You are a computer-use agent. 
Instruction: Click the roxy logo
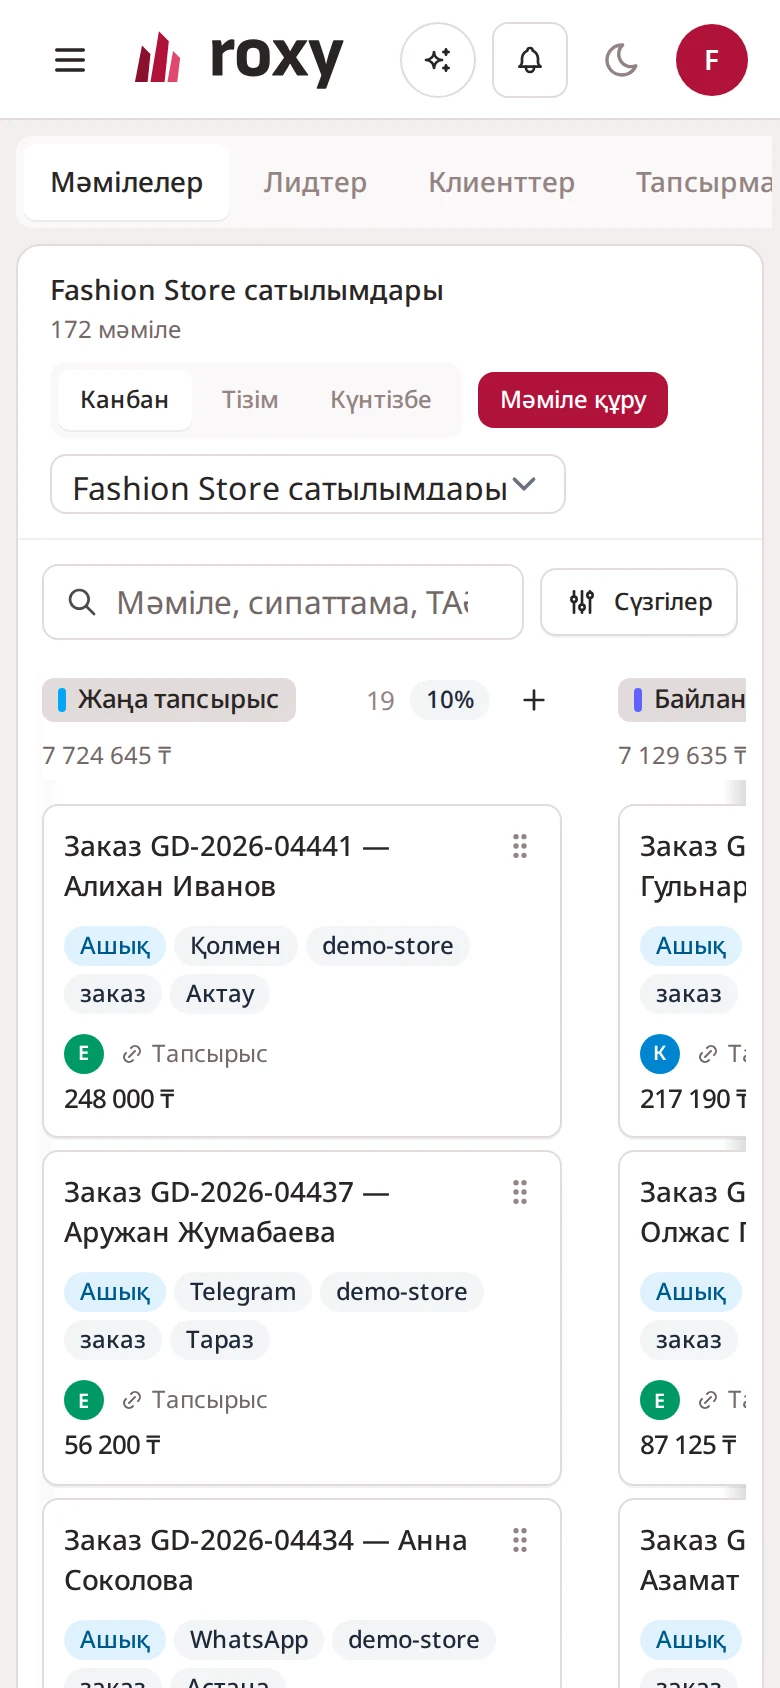240,59
